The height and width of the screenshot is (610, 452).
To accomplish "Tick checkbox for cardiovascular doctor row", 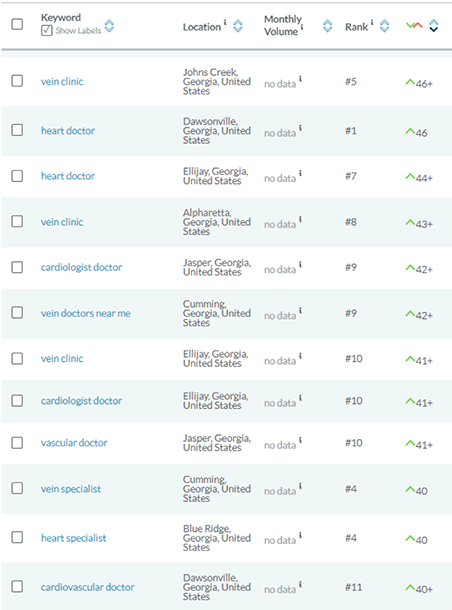I will point(17,586).
